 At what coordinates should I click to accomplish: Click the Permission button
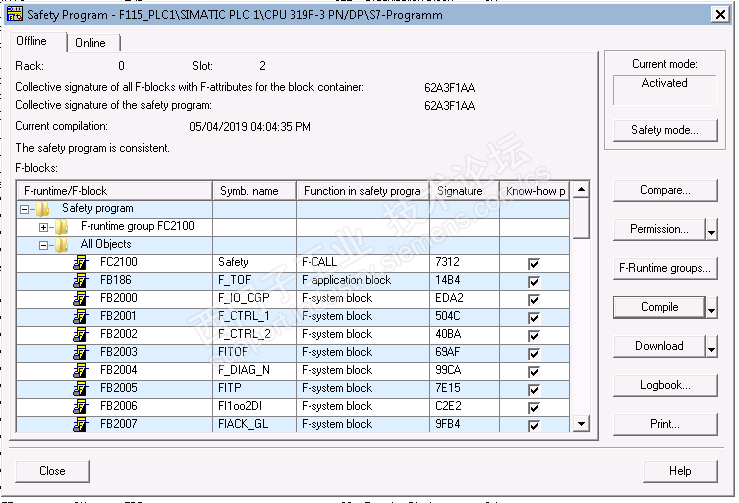659,230
